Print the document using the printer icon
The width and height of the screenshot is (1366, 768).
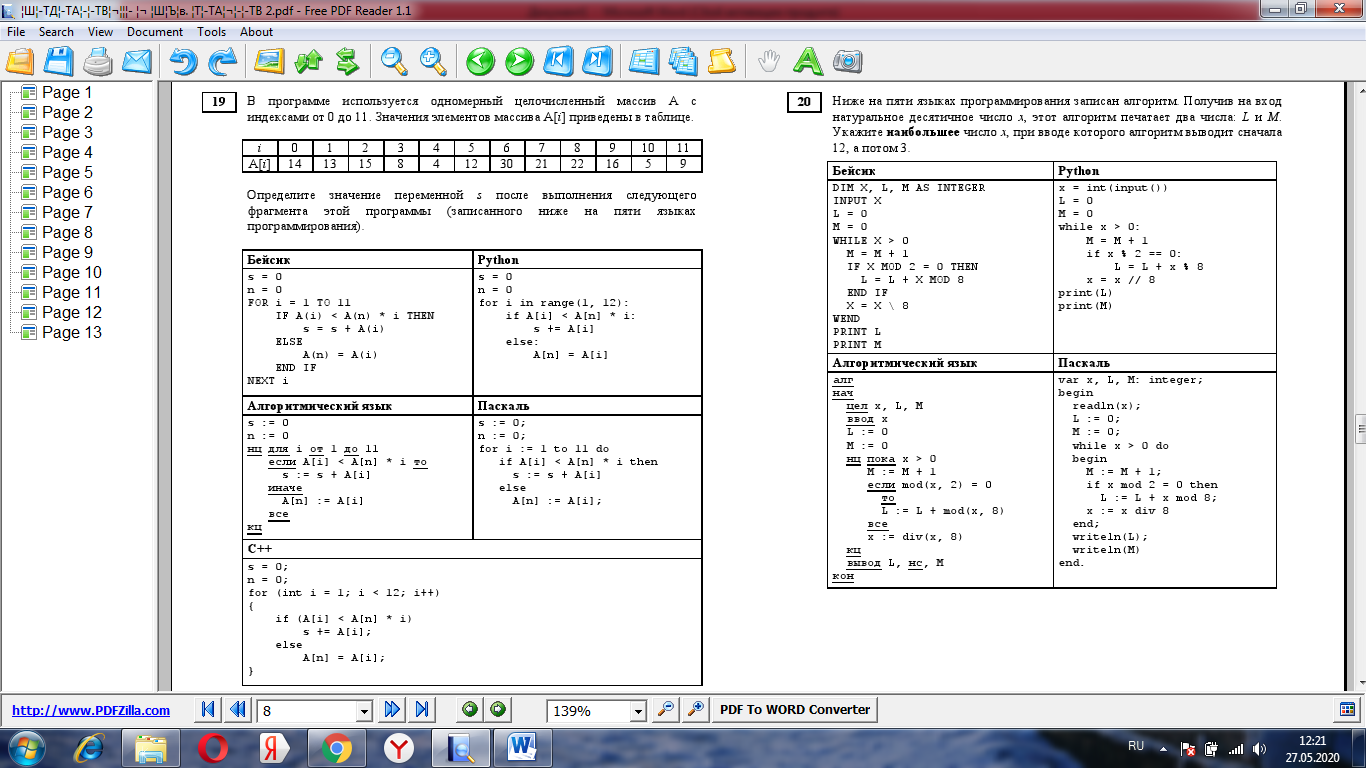(98, 61)
